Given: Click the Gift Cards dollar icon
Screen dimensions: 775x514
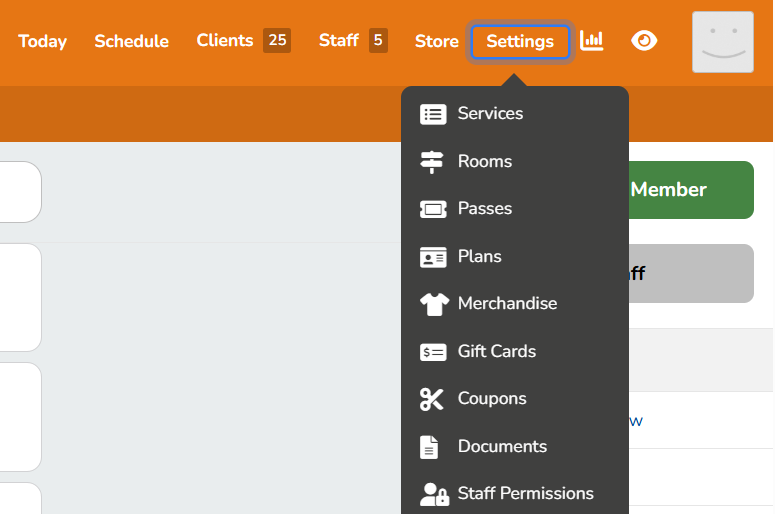Looking at the screenshot, I should point(432,352).
